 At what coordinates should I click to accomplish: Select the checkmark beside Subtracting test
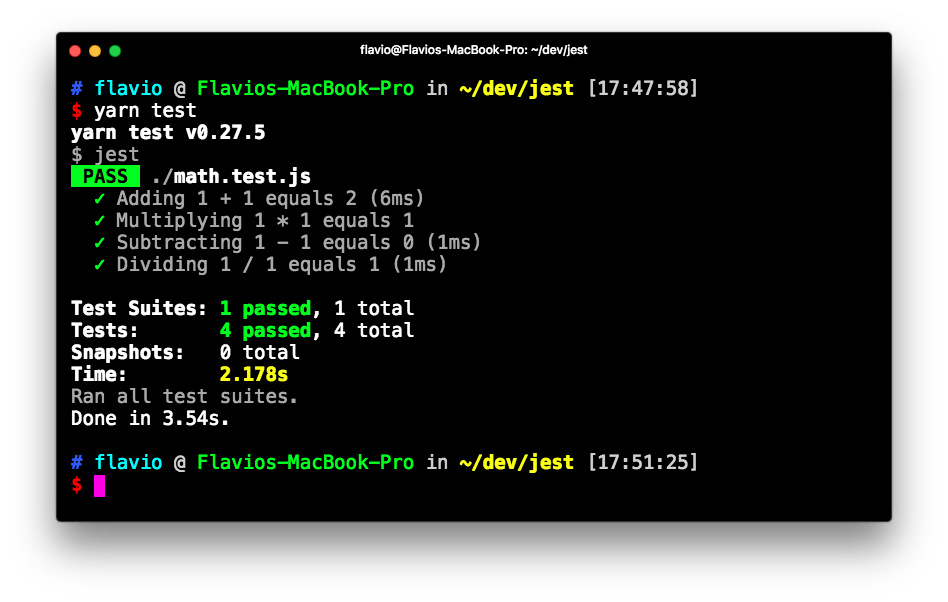click(99, 242)
